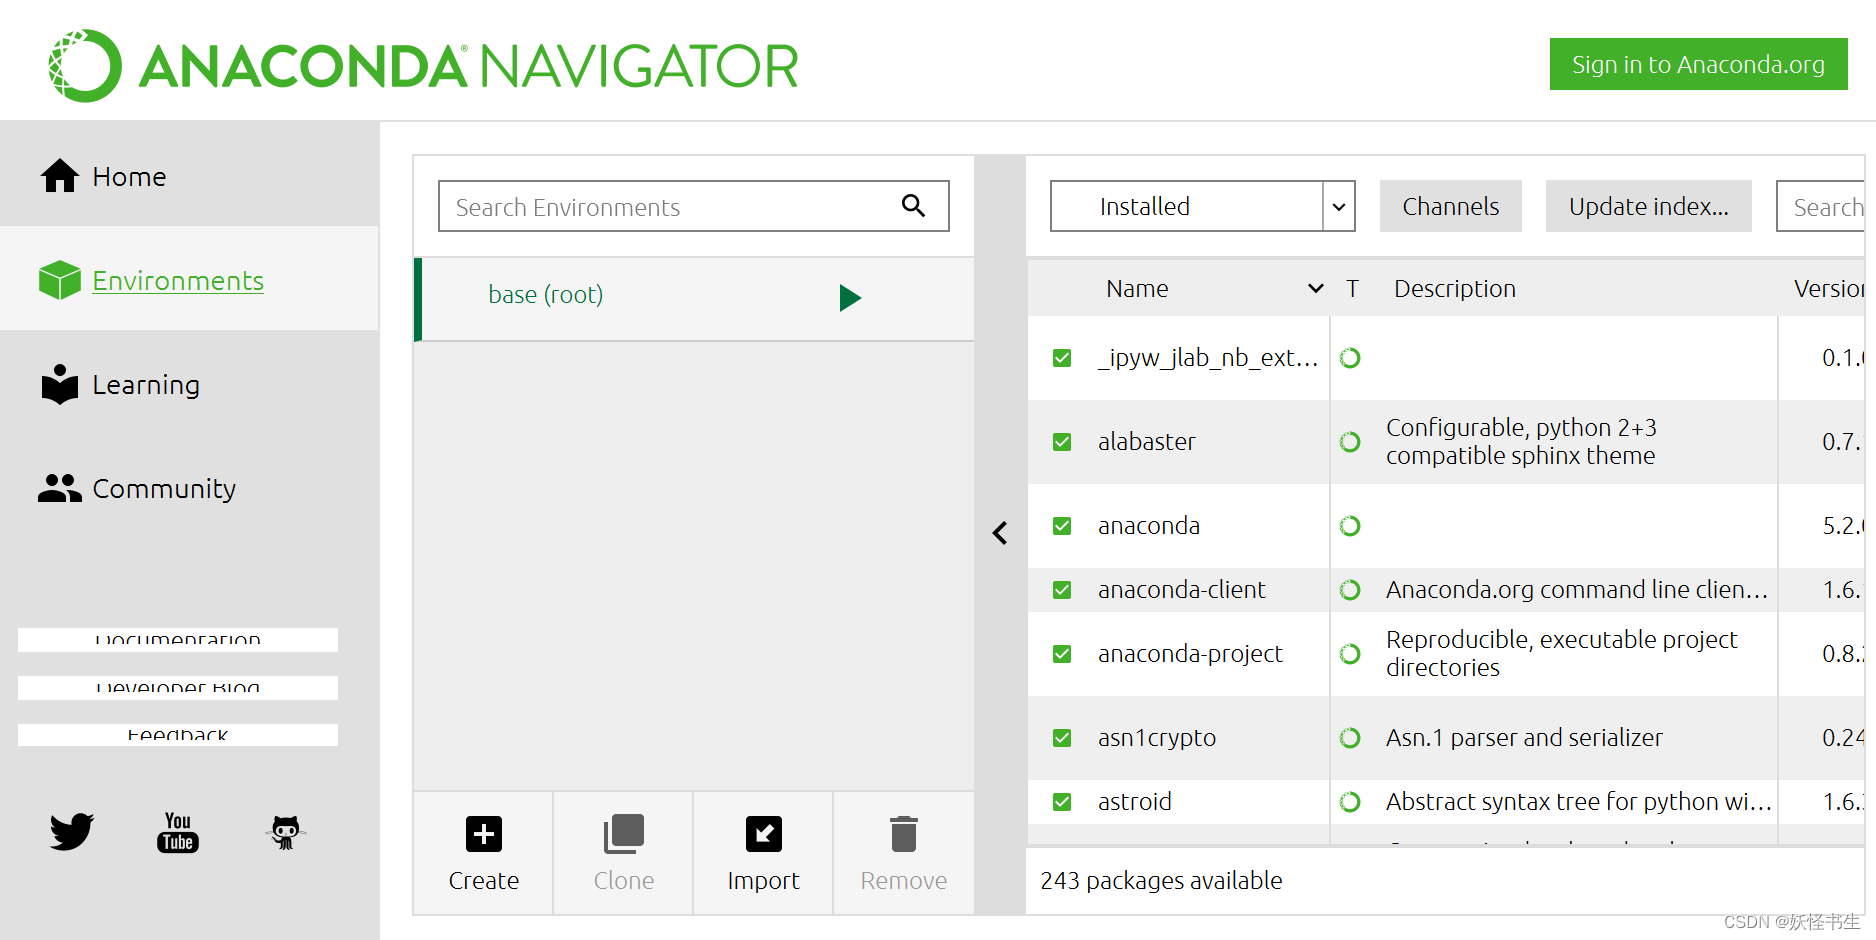Click the type icon for astroid
The image size is (1876, 940).
pyautogui.click(x=1350, y=802)
